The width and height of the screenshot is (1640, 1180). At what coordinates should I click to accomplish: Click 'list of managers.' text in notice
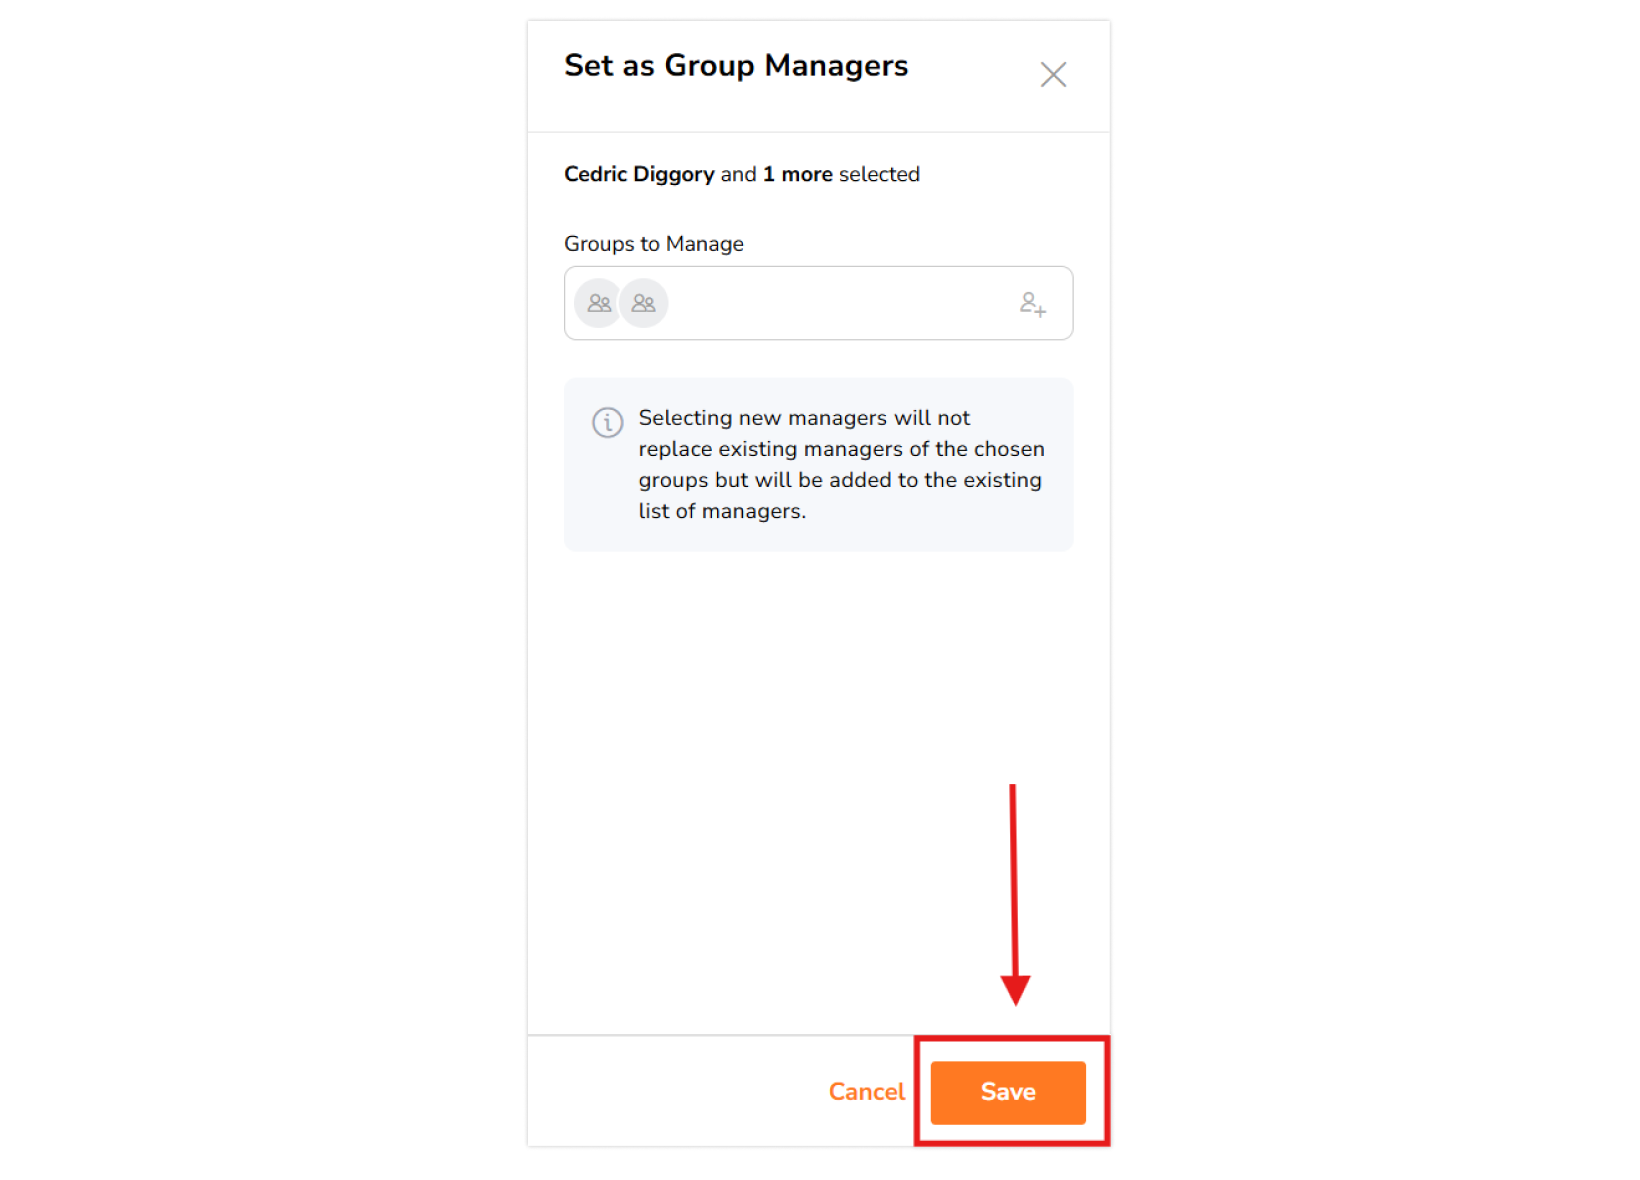pos(722,511)
